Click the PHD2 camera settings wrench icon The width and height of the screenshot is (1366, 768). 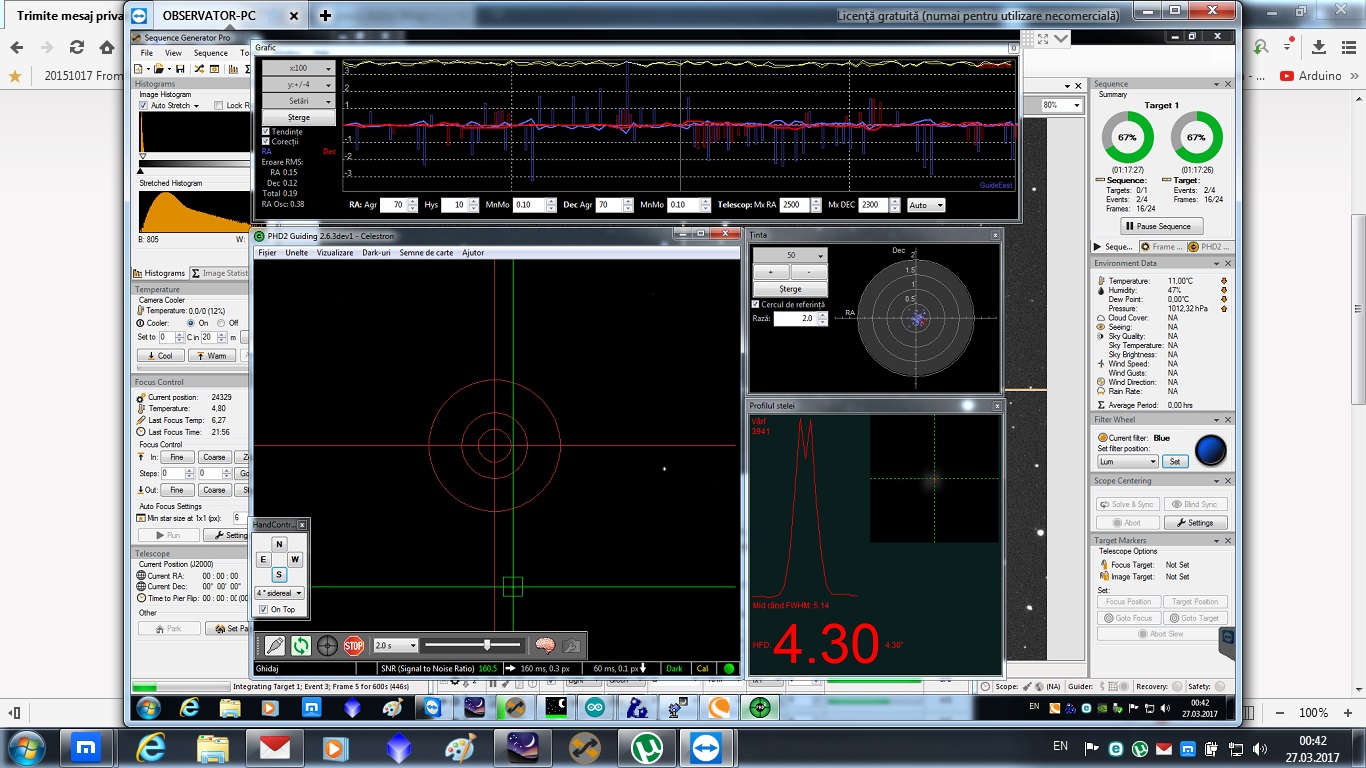tap(571, 646)
